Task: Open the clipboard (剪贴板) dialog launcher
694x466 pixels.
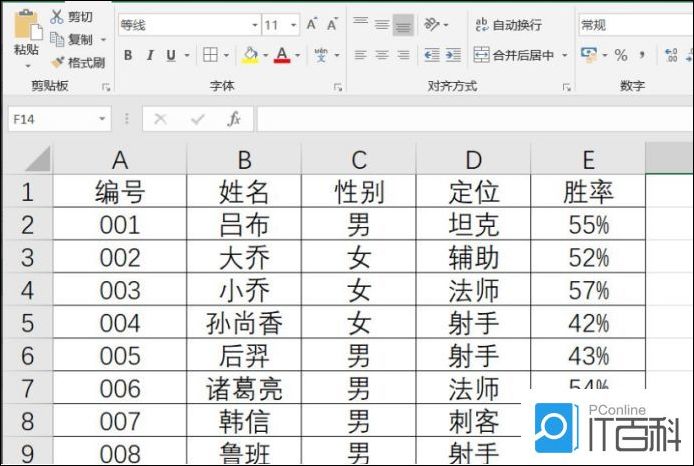Action: click(x=106, y=87)
